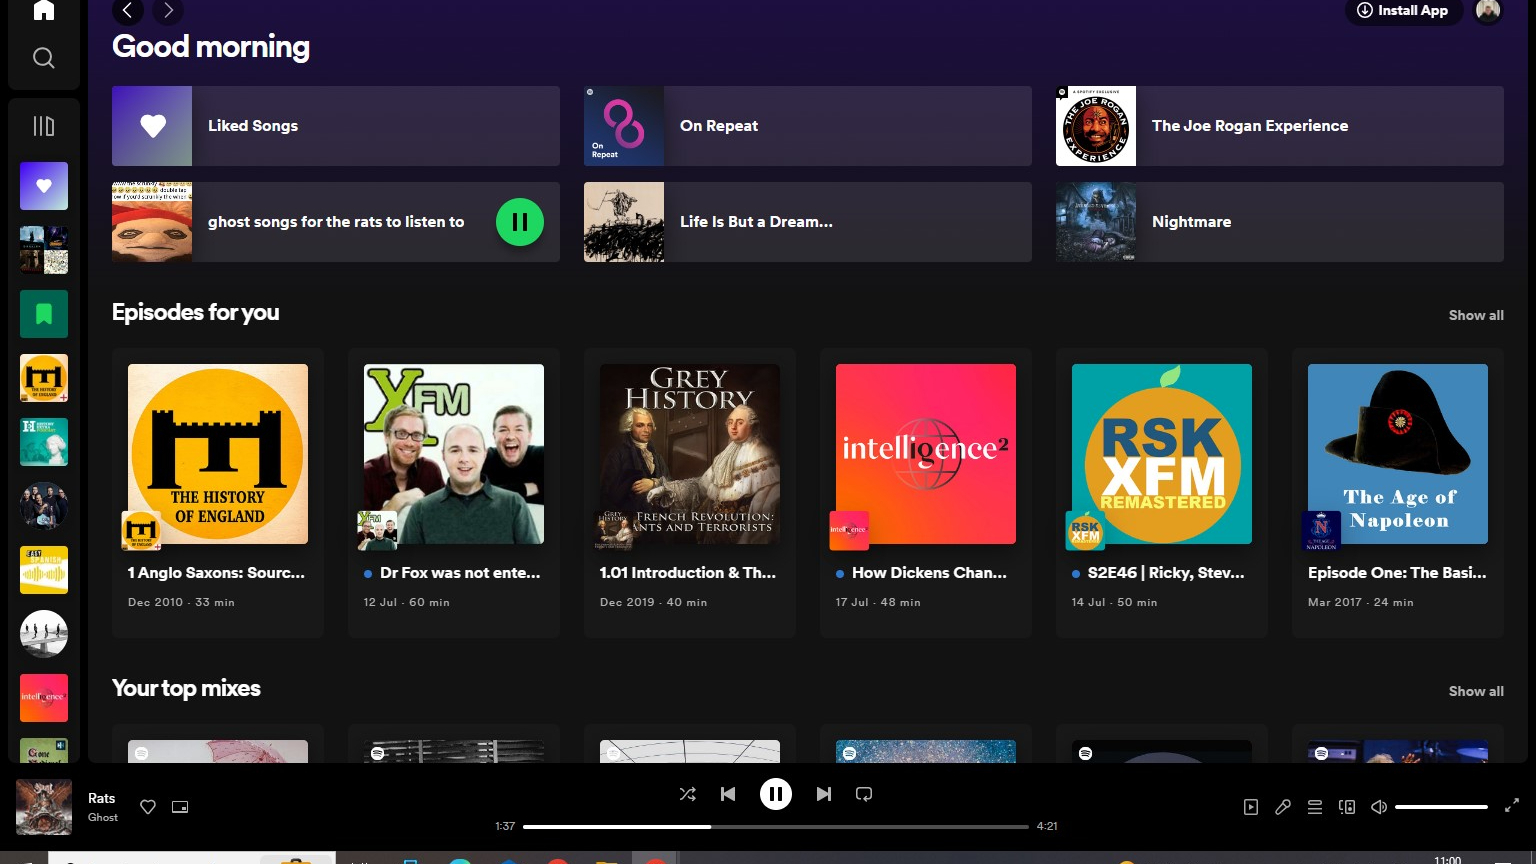Image resolution: width=1536 pixels, height=864 pixels.
Task: Save Rats to Liked Songs heart icon
Action: 148,807
